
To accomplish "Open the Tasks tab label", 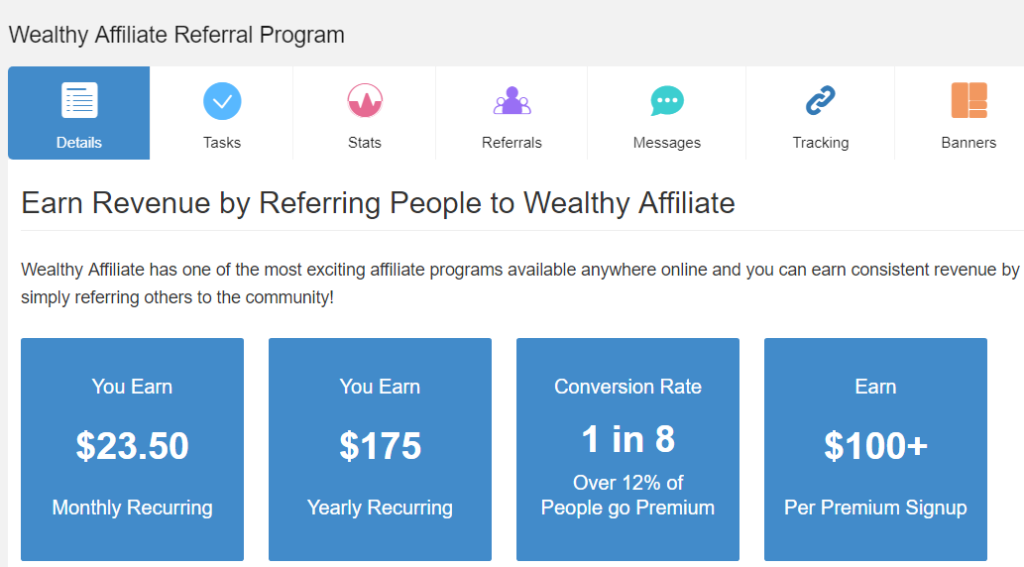I will 222,142.
